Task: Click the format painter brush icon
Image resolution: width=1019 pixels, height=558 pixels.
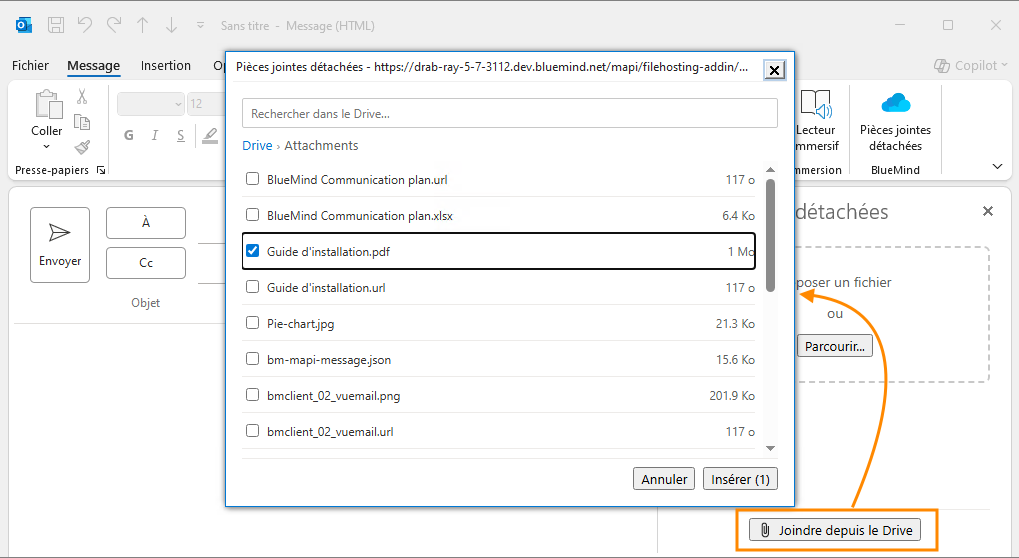Action: point(82,147)
